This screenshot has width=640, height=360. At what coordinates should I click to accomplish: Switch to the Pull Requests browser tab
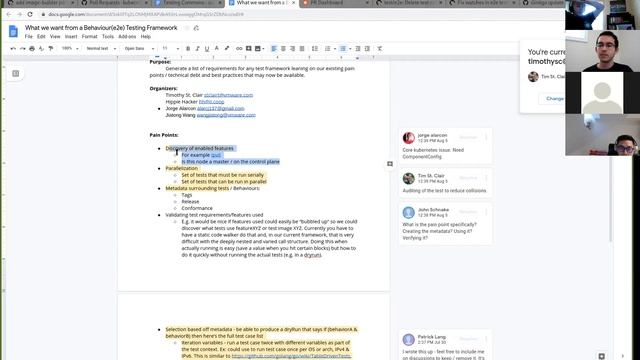(x=113, y=3)
